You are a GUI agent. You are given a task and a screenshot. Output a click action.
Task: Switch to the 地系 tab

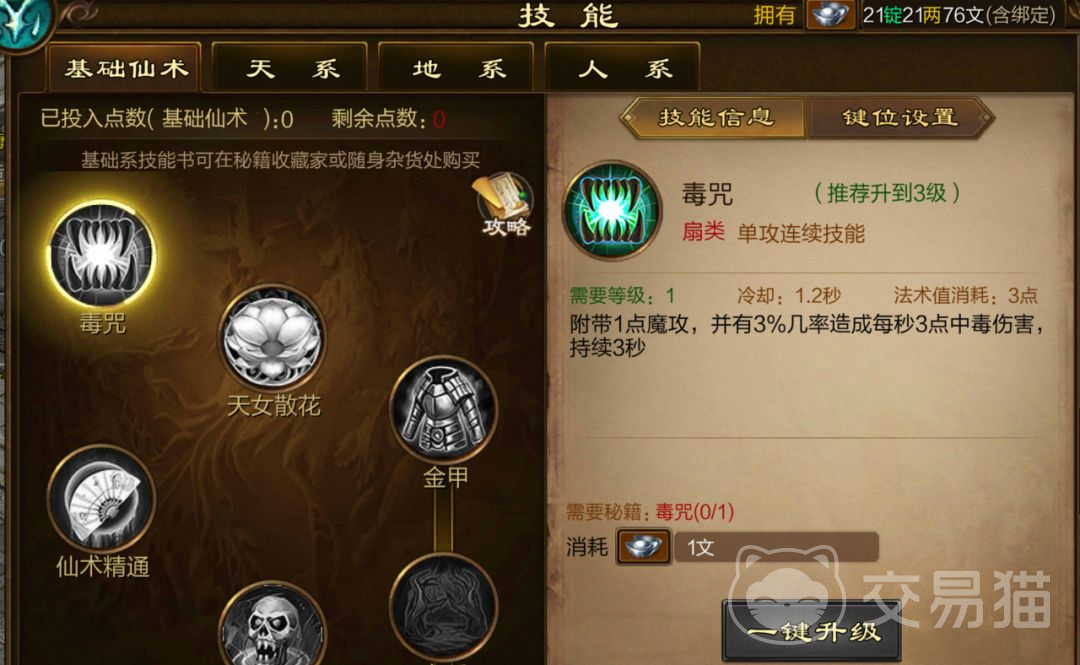click(x=456, y=68)
